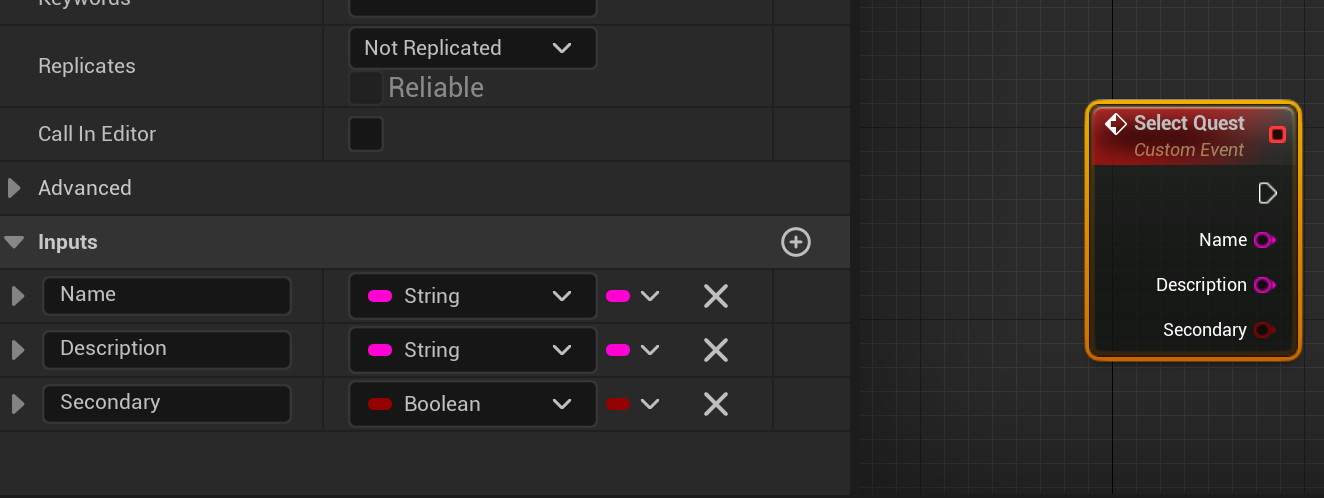Expand the Advanced section
Viewport: 1324px width, 498px height.
coord(15,188)
